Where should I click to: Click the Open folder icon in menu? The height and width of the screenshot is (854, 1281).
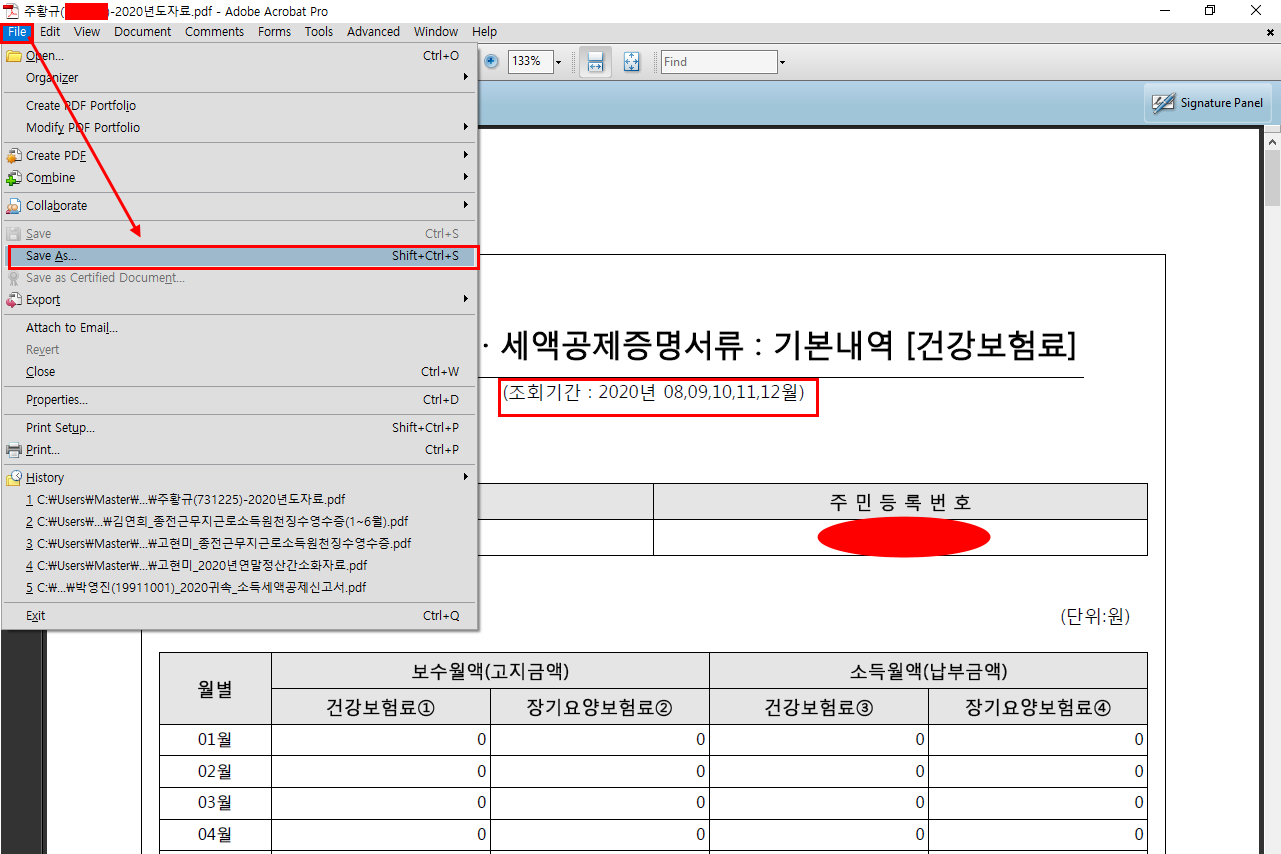tap(14, 56)
